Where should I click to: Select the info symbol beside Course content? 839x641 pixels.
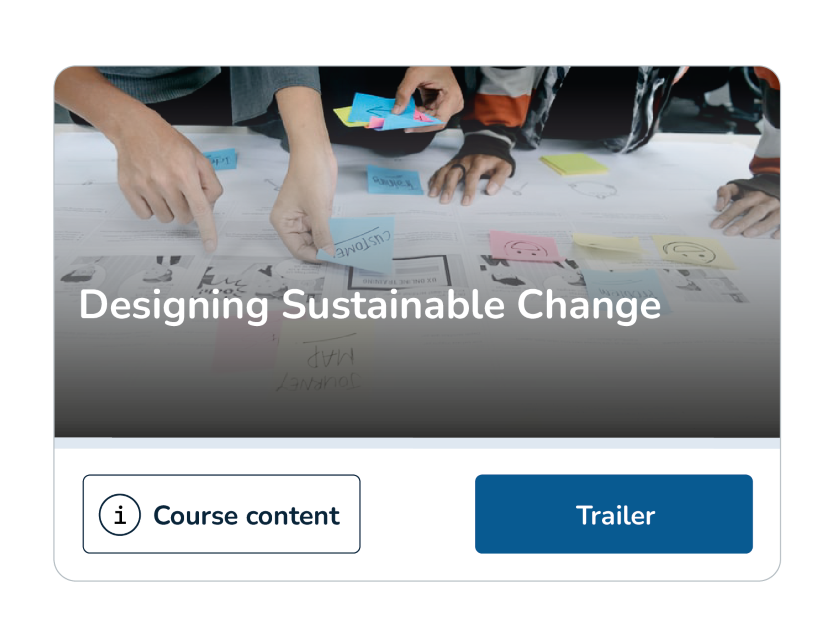[119, 515]
